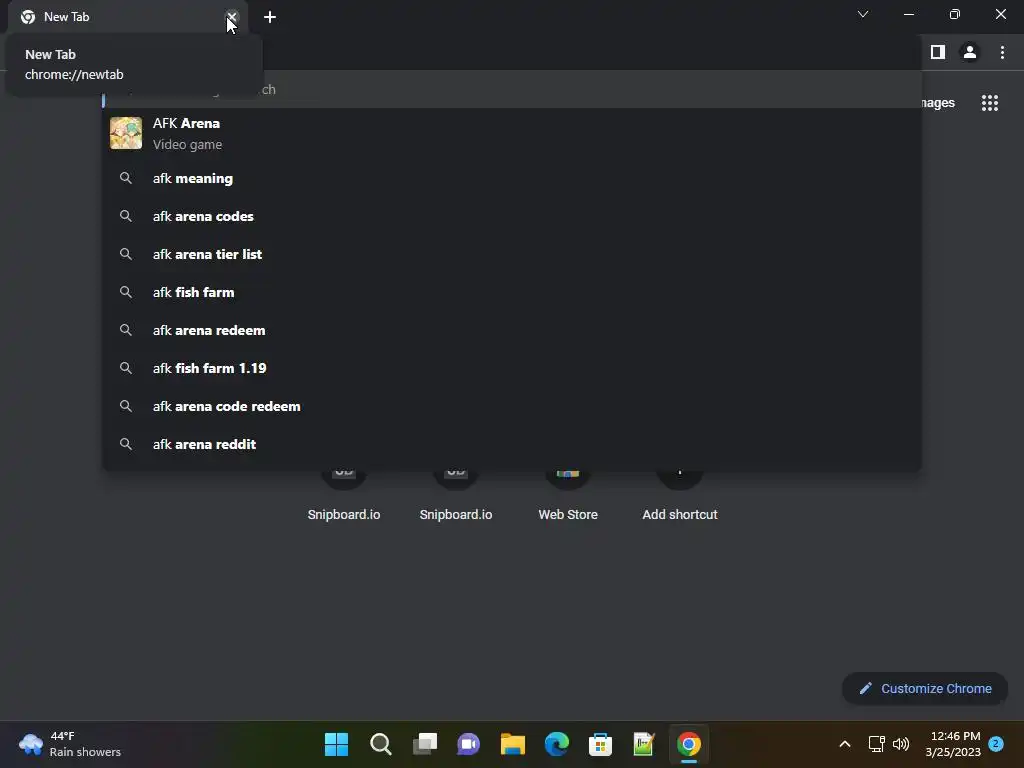Choose the 'afk meaning' suggestion
This screenshot has height=768, width=1024.
[512, 178]
